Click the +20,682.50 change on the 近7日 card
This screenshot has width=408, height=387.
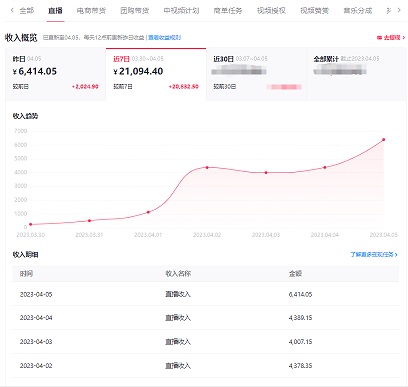click(x=184, y=87)
